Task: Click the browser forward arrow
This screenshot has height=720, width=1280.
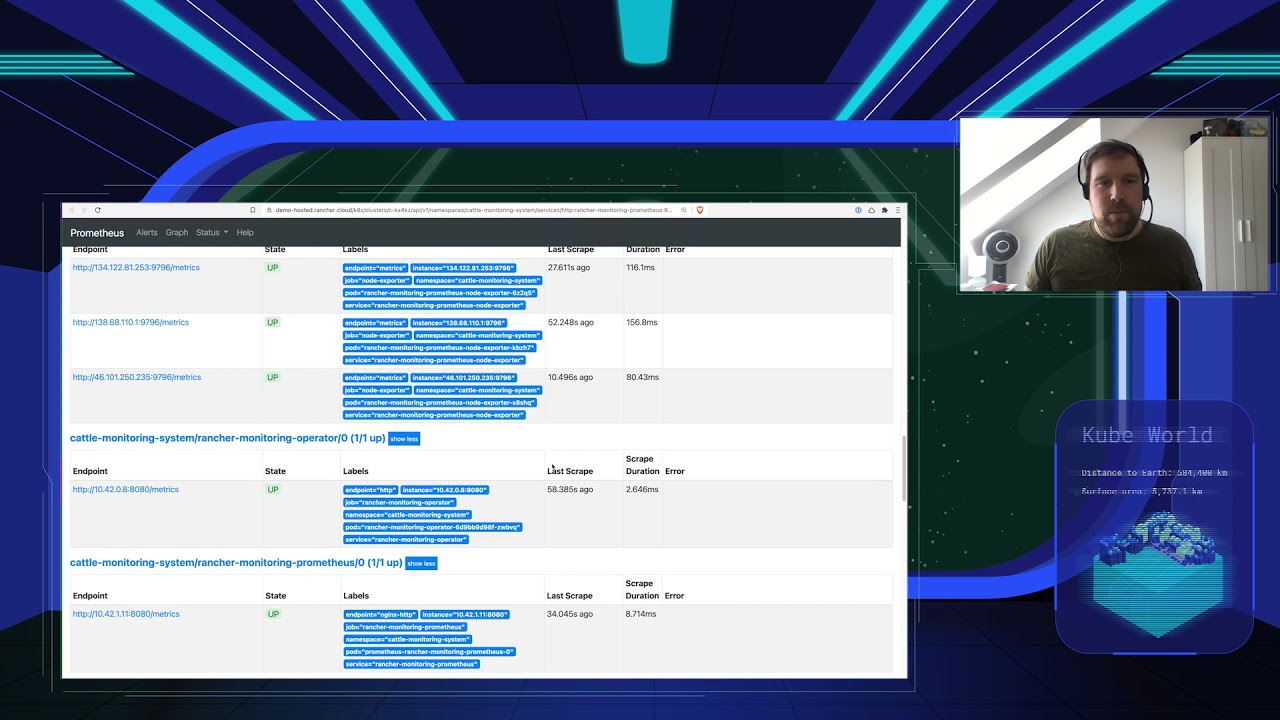Action: [x=84, y=210]
